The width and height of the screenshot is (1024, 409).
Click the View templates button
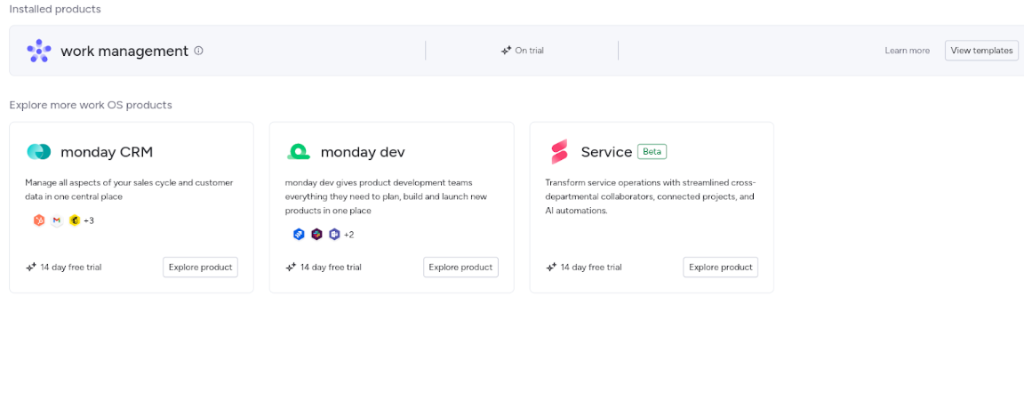point(982,50)
